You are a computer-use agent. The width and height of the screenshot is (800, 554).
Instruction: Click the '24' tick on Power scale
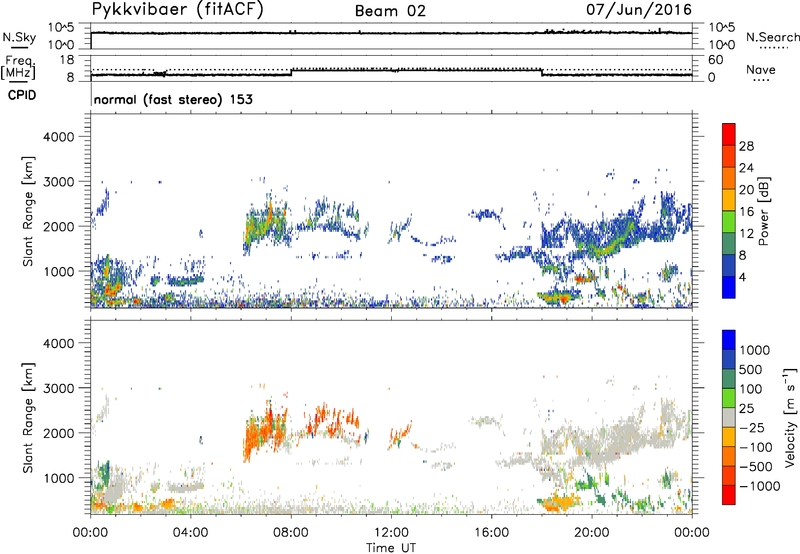point(746,168)
